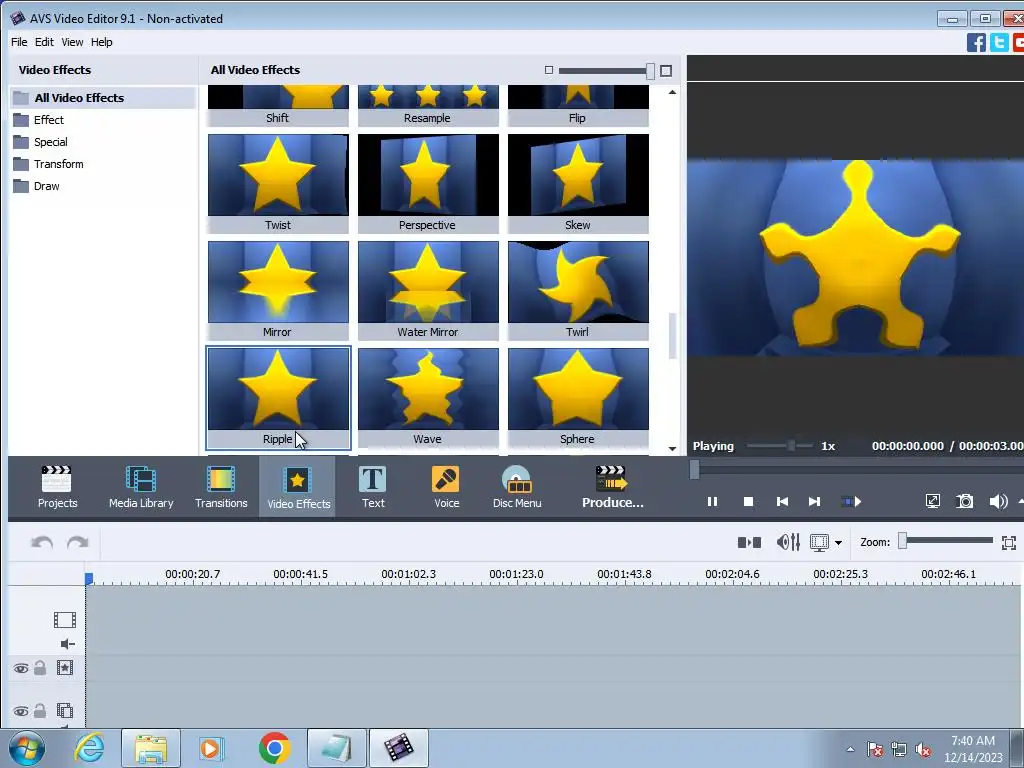
Task: Mute preview with the speaker icon
Action: coord(998,502)
